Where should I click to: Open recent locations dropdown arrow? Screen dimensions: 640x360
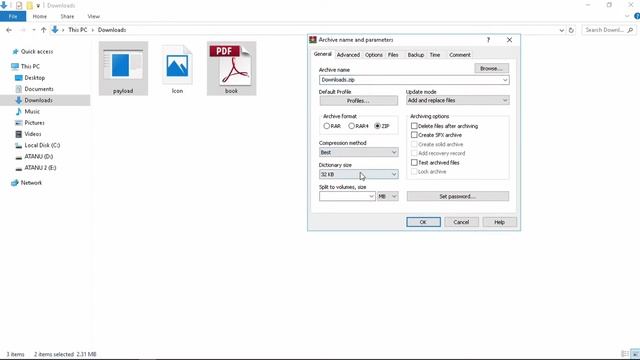click(x=34, y=30)
